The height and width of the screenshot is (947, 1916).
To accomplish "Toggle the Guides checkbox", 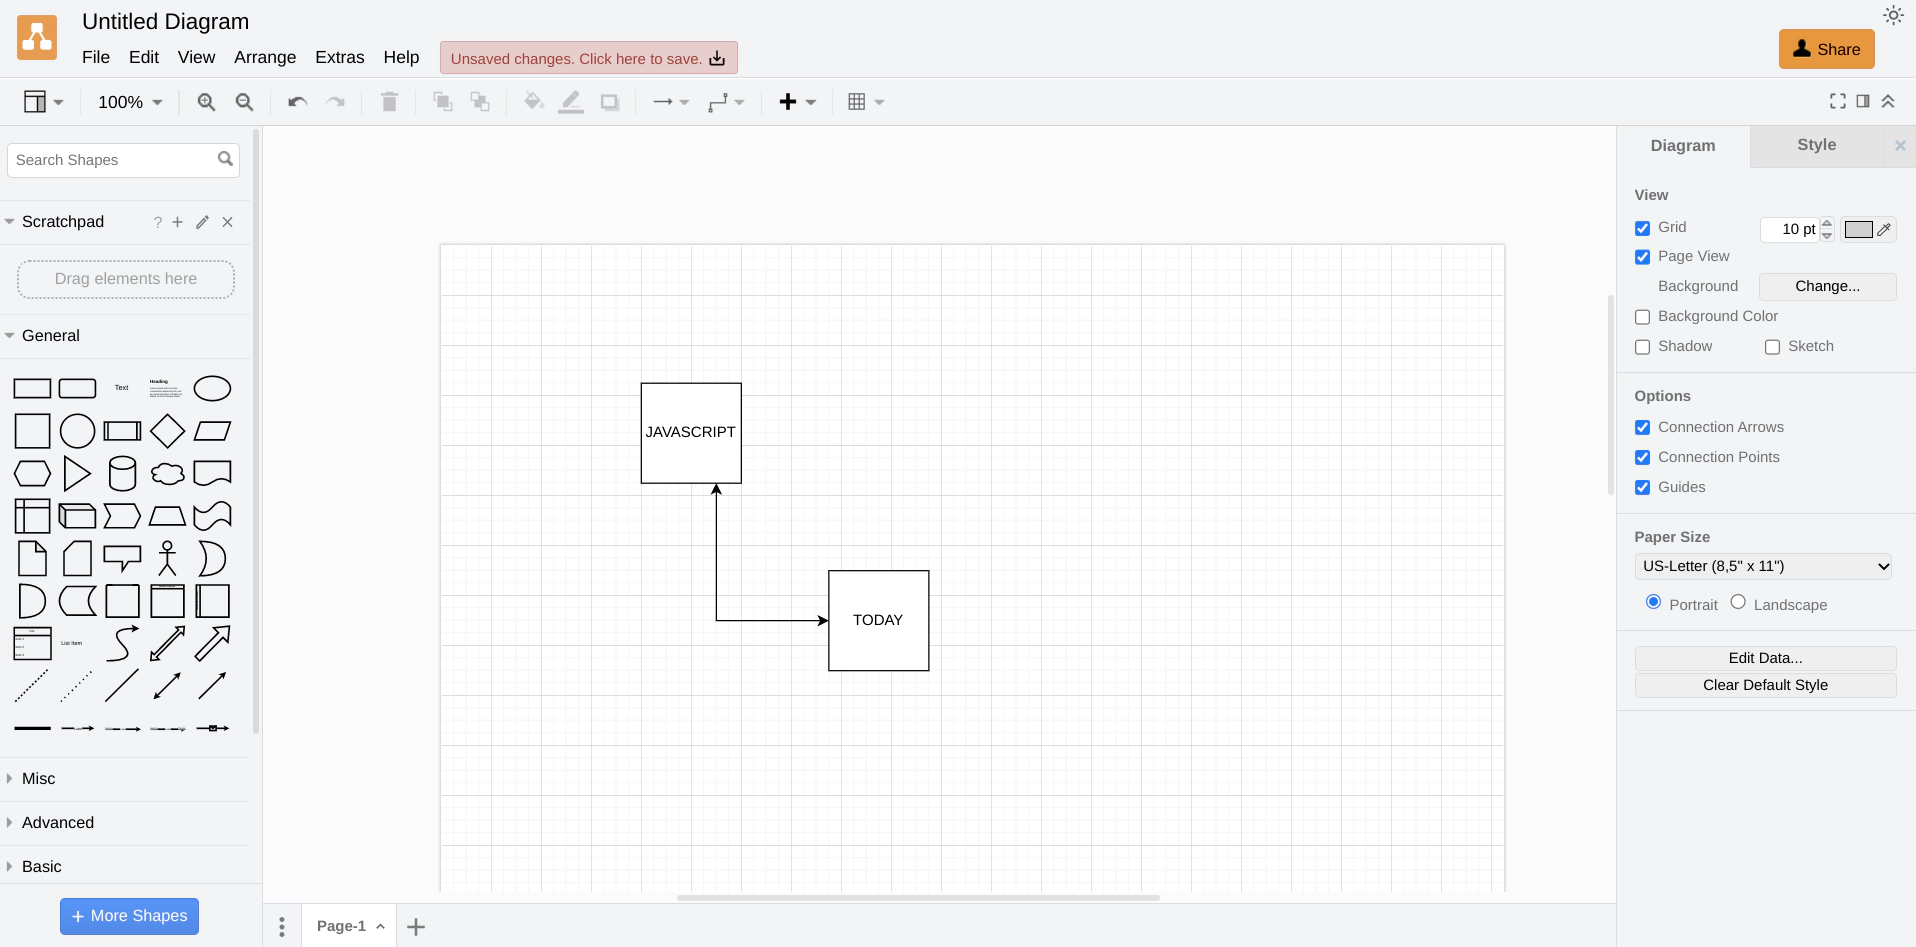I will pyautogui.click(x=1642, y=488).
